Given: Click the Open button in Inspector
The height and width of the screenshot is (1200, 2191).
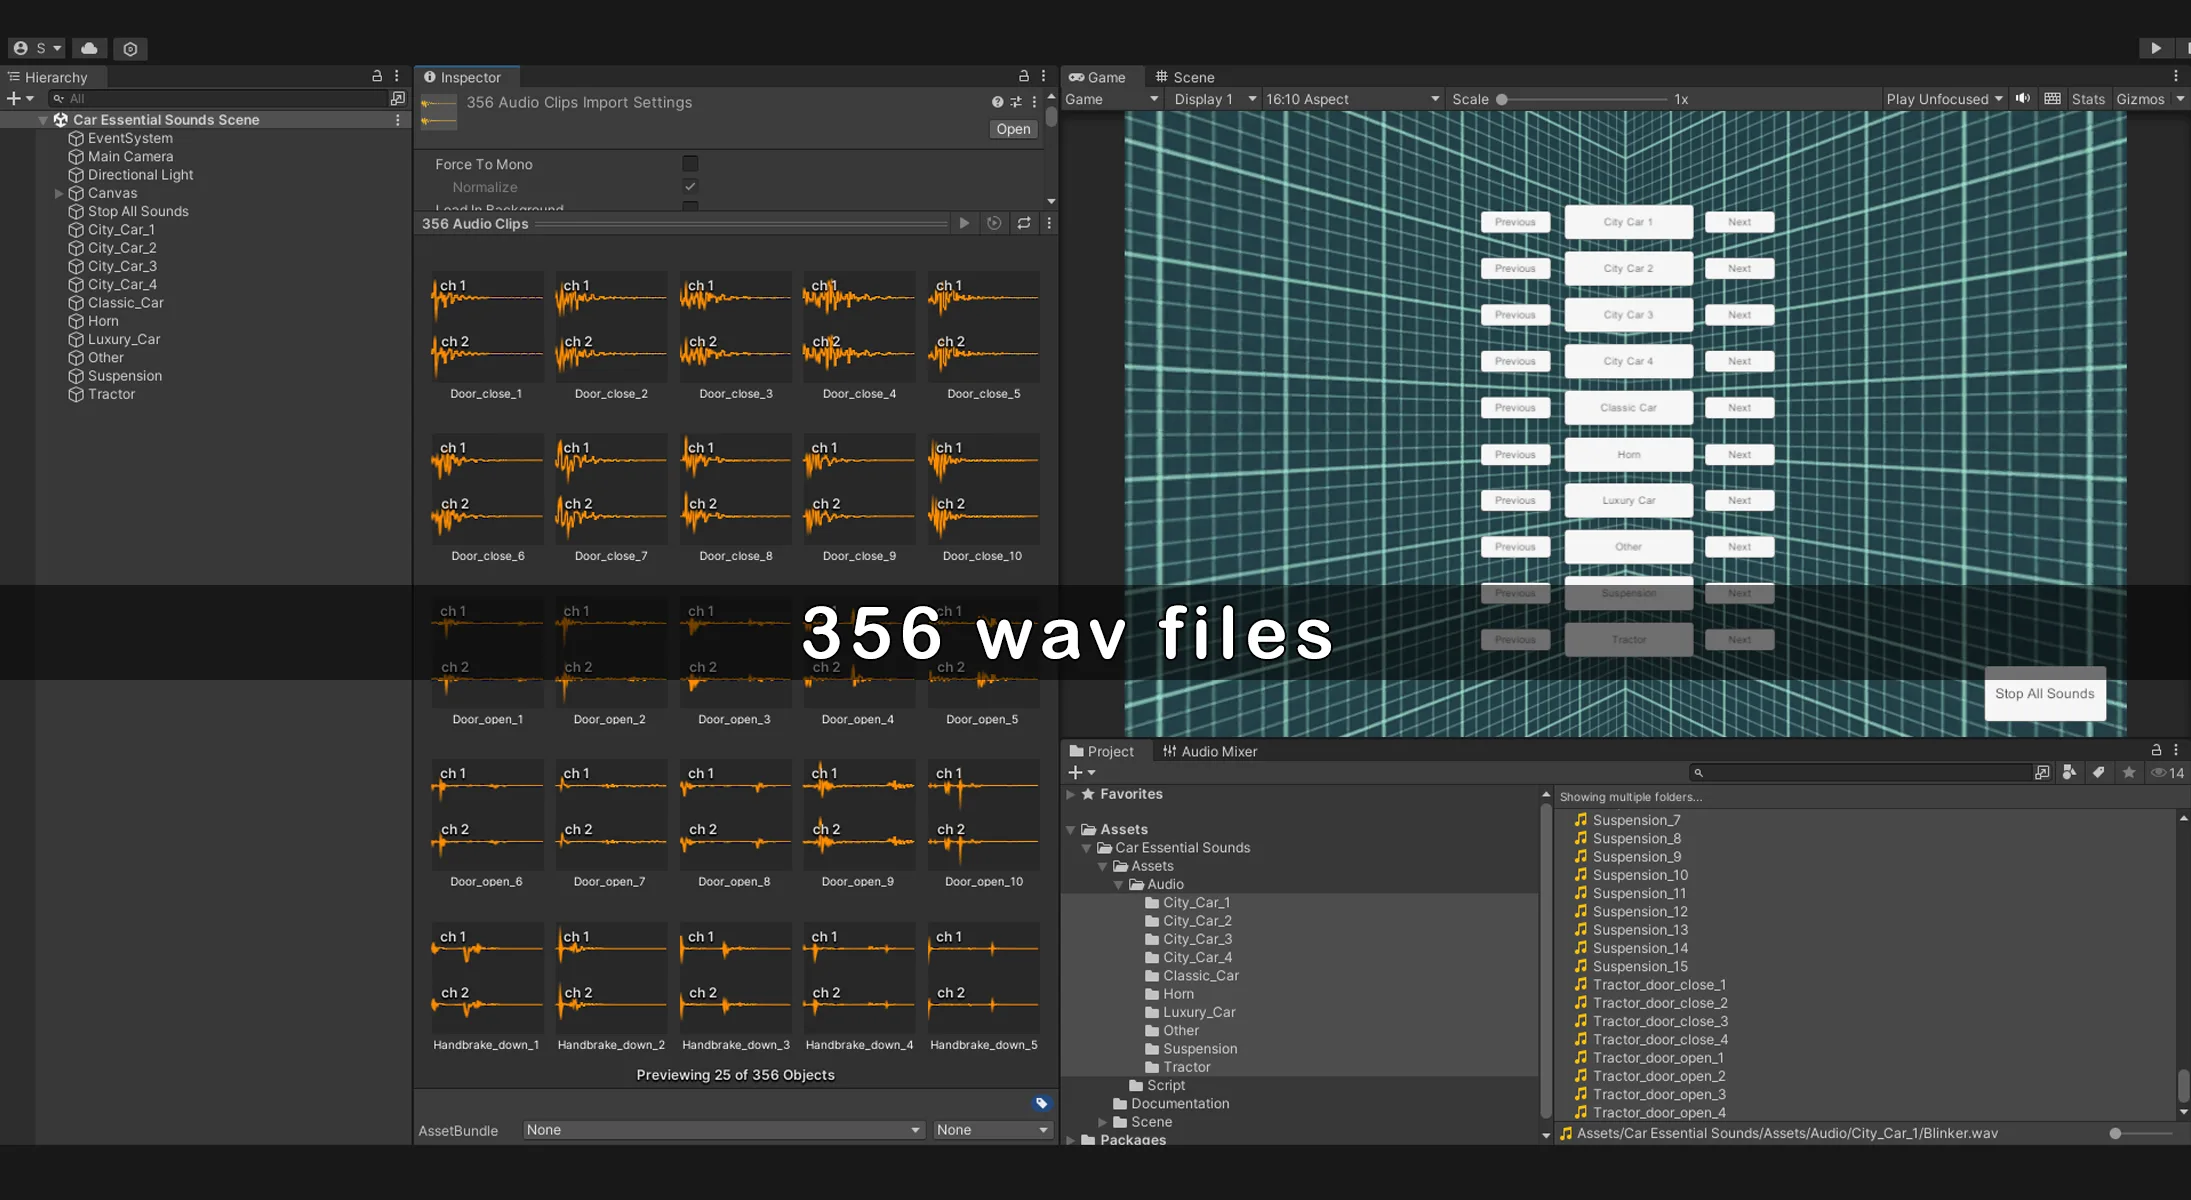Looking at the screenshot, I should coord(1012,129).
